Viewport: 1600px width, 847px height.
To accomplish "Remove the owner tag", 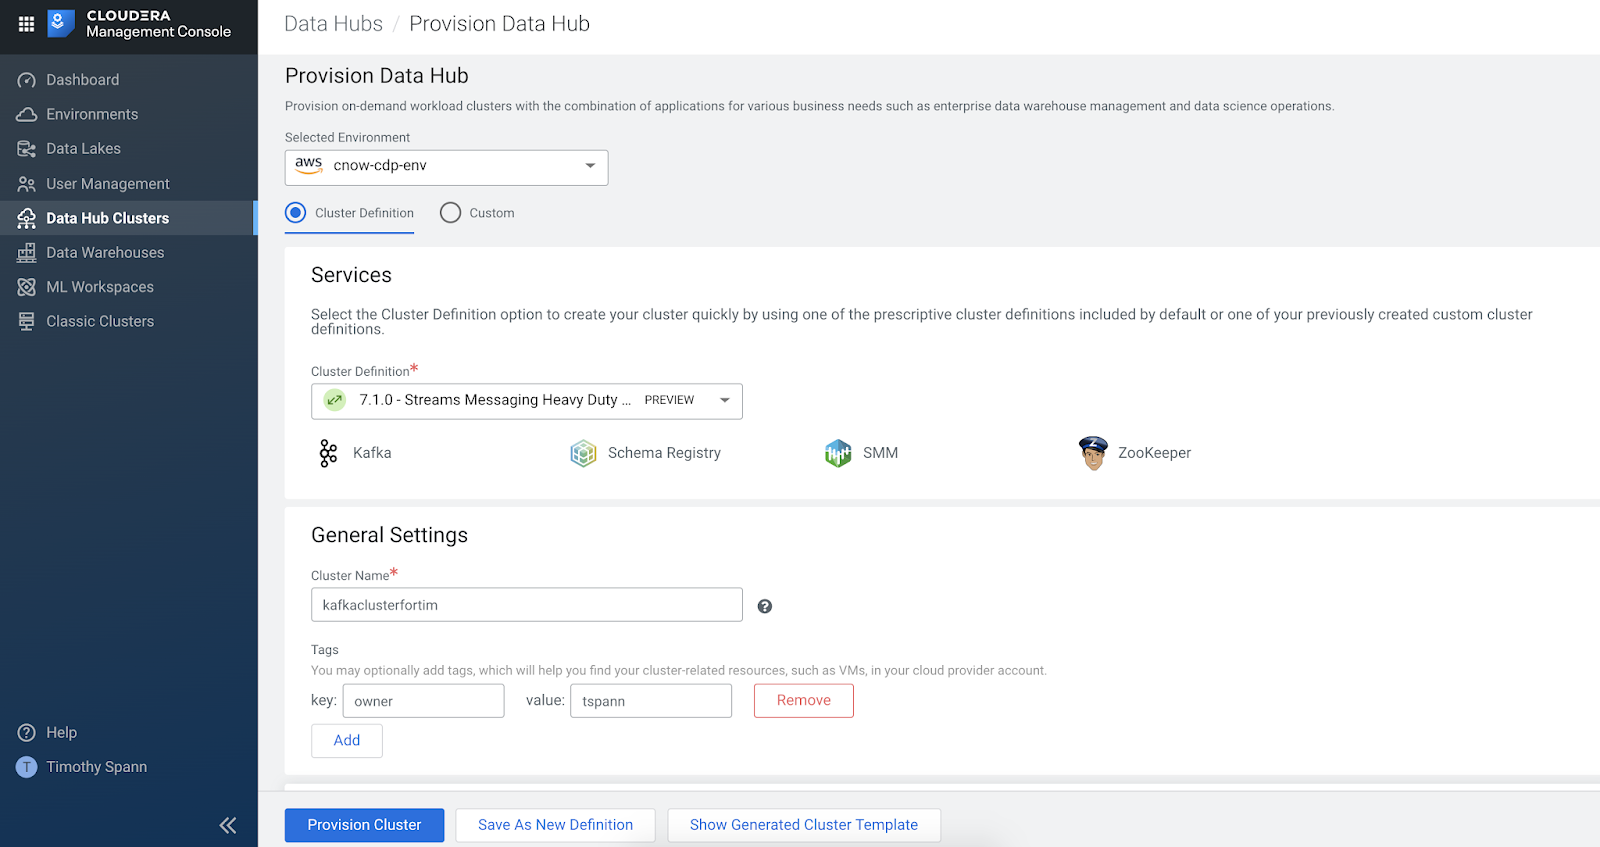I will (804, 701).
